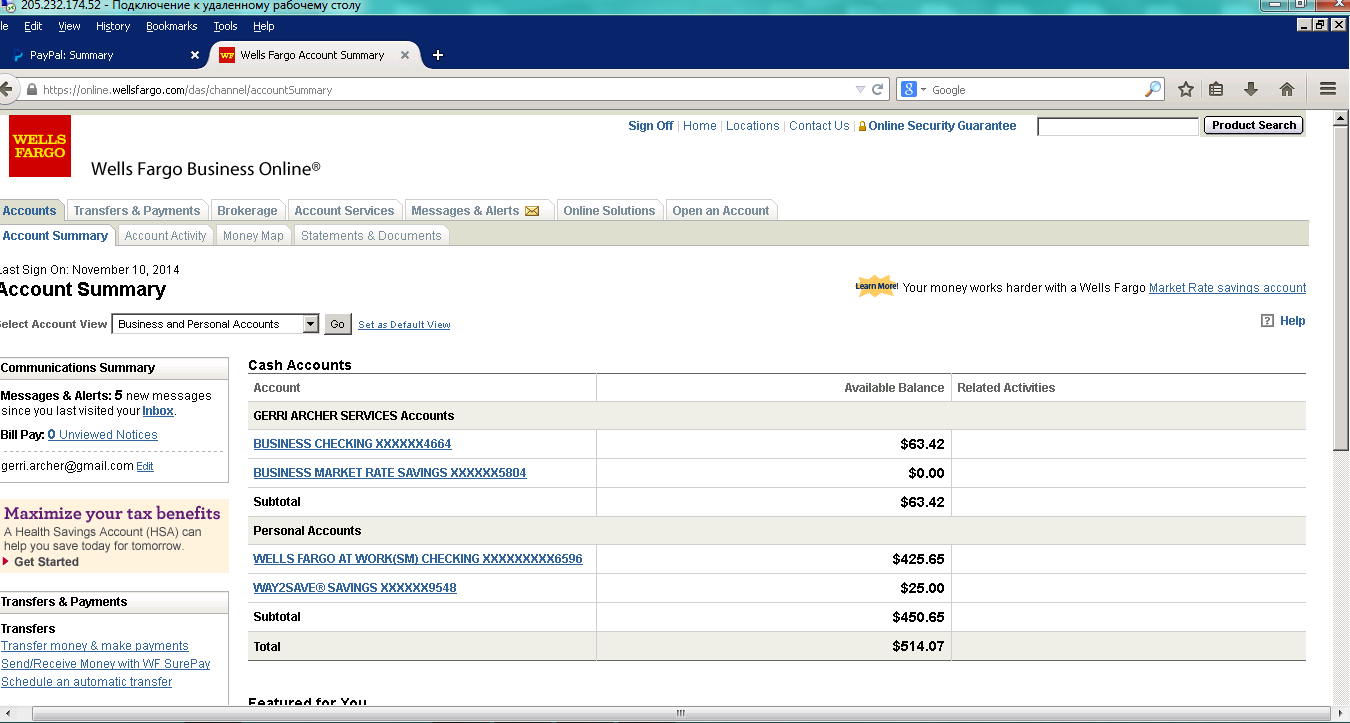Screen dimensions: 1350x723
Task: Select the Account Activity subtab
Action: point(165,236)
